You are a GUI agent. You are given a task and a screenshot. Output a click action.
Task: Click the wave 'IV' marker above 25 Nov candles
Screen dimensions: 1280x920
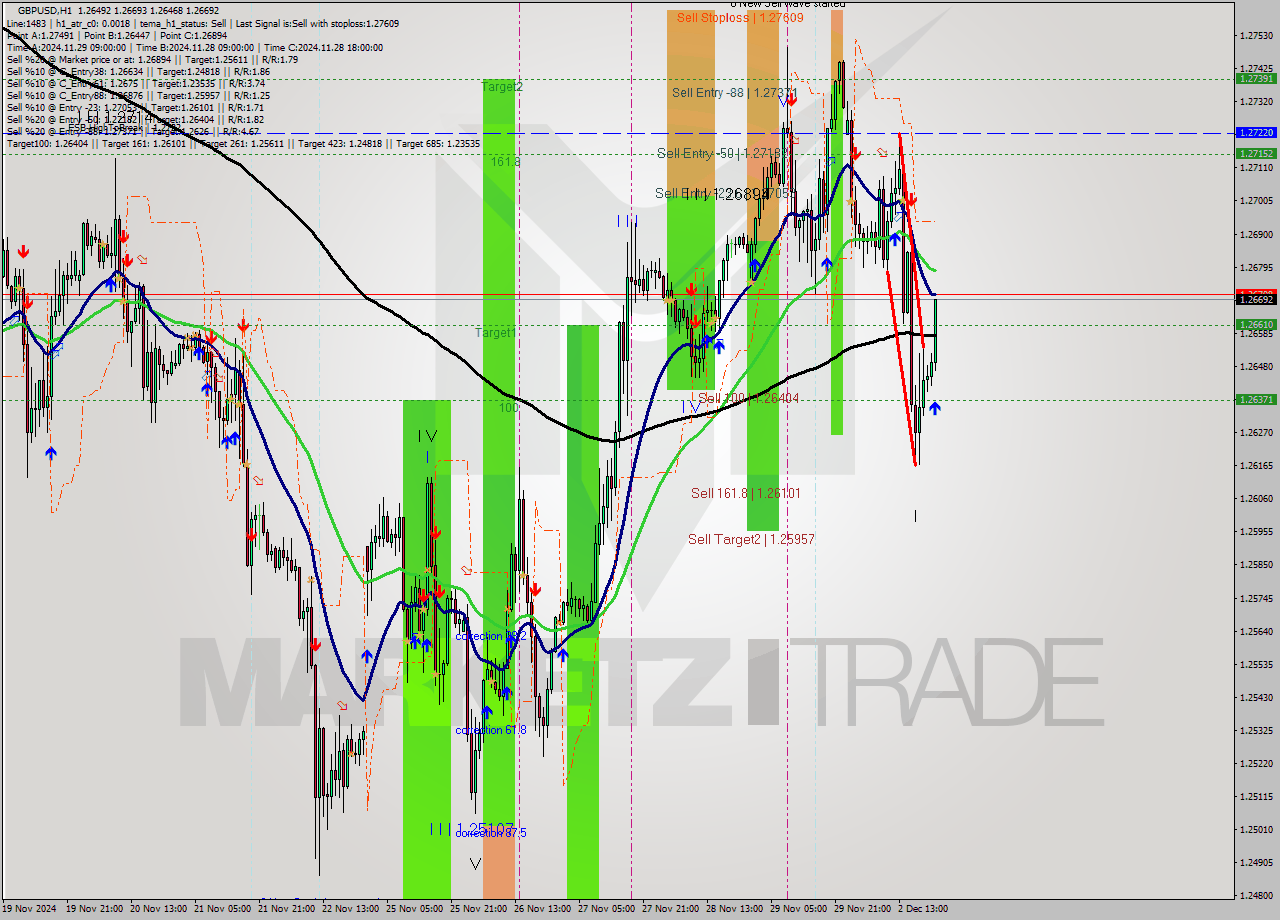(x=427, y=436)
